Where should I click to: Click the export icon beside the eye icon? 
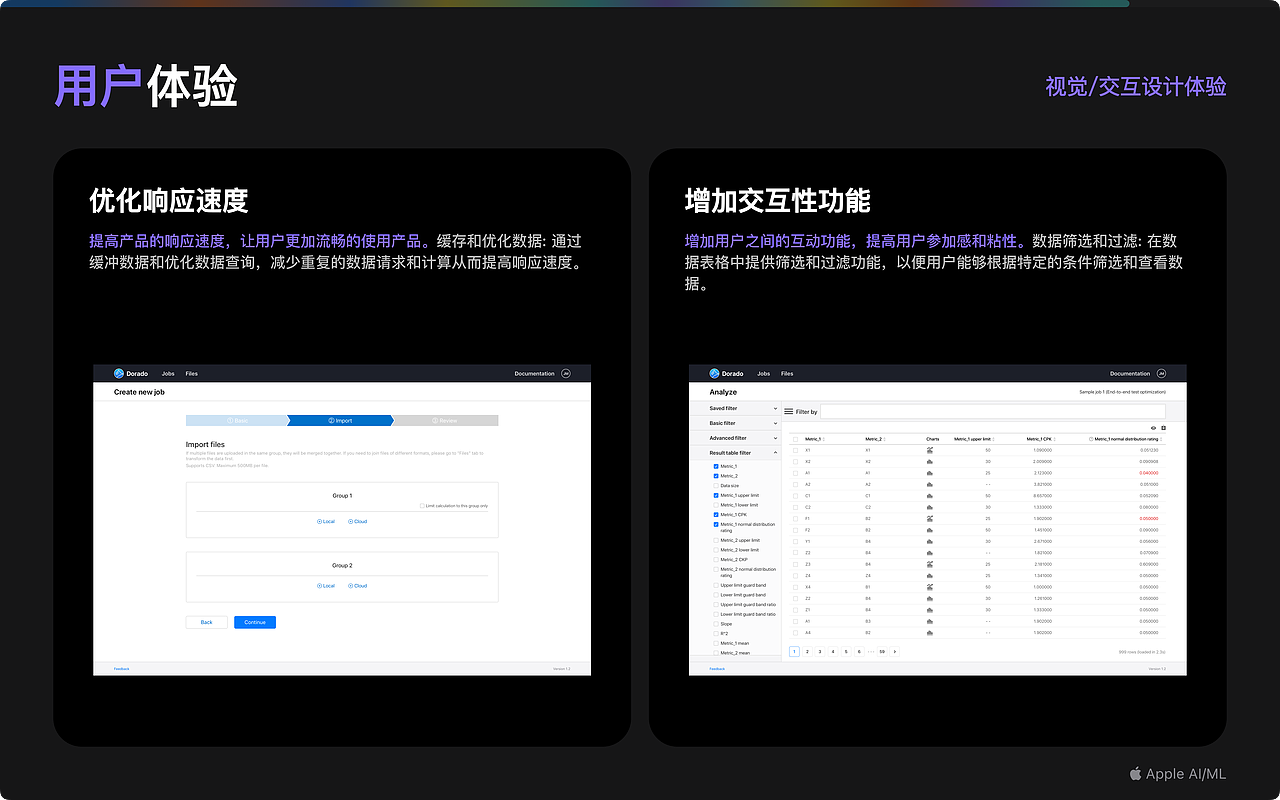click(1163, 428)
